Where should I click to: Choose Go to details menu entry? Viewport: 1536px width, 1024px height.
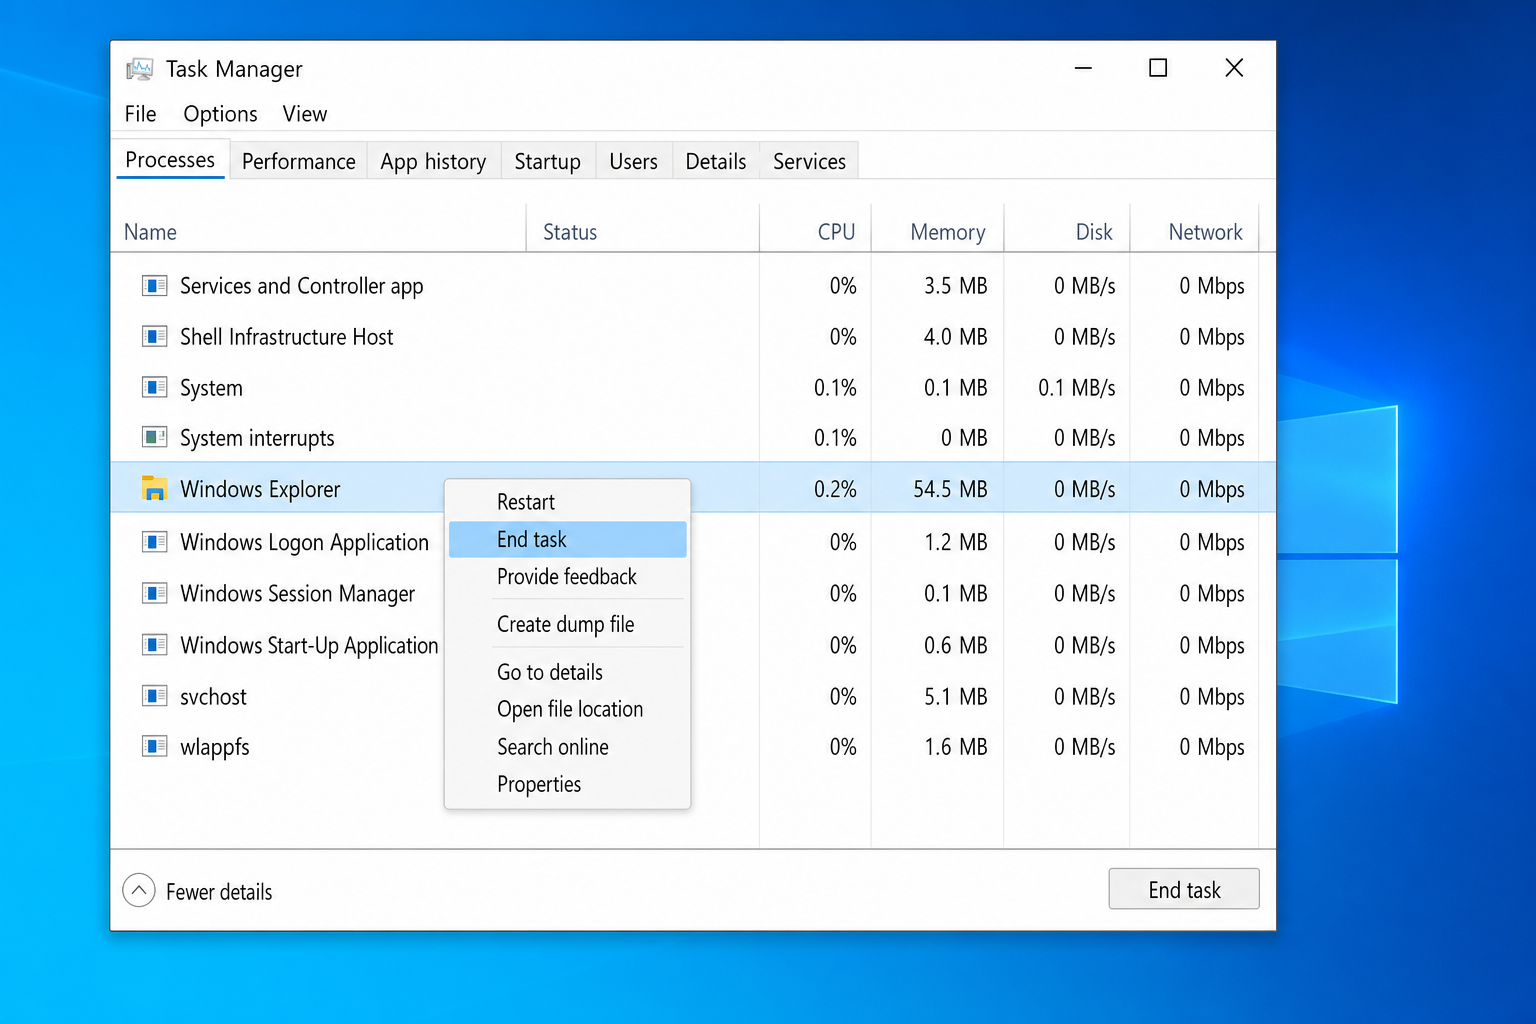click(x=567, y=672)
